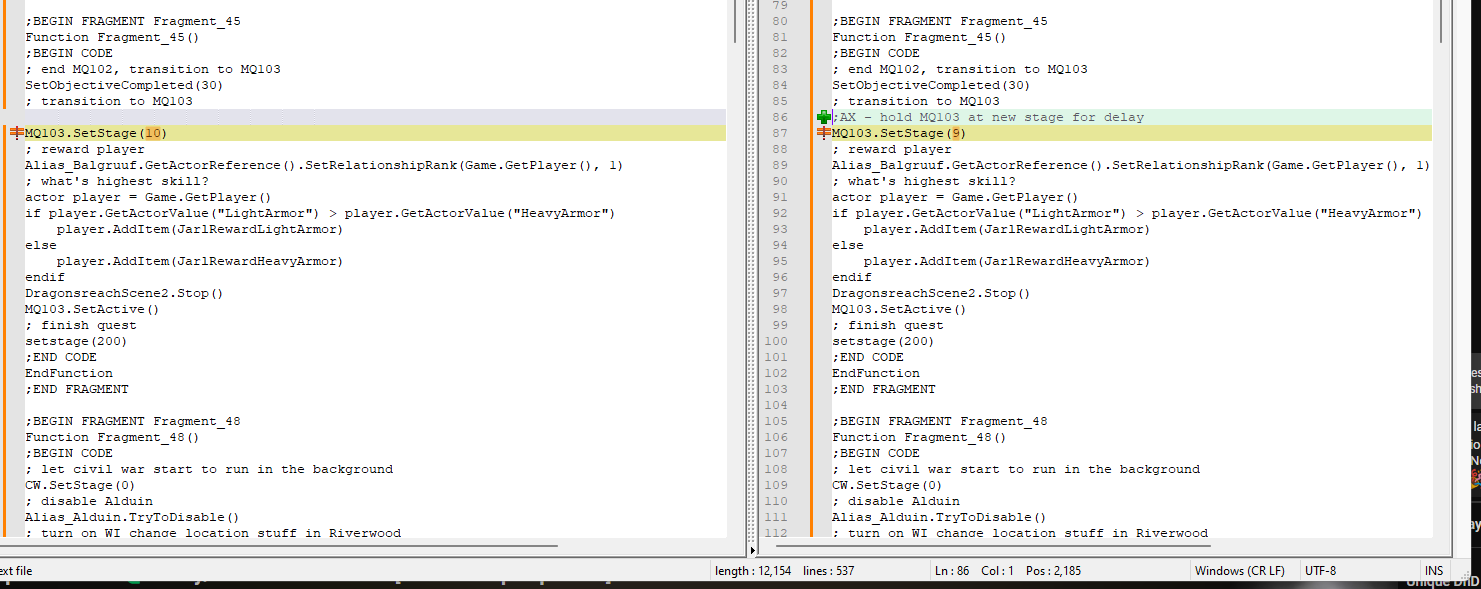Click the SetRelationshipRank line in left pane
Viewport: 1481px width, 589px height.
(x=324, y=165)
